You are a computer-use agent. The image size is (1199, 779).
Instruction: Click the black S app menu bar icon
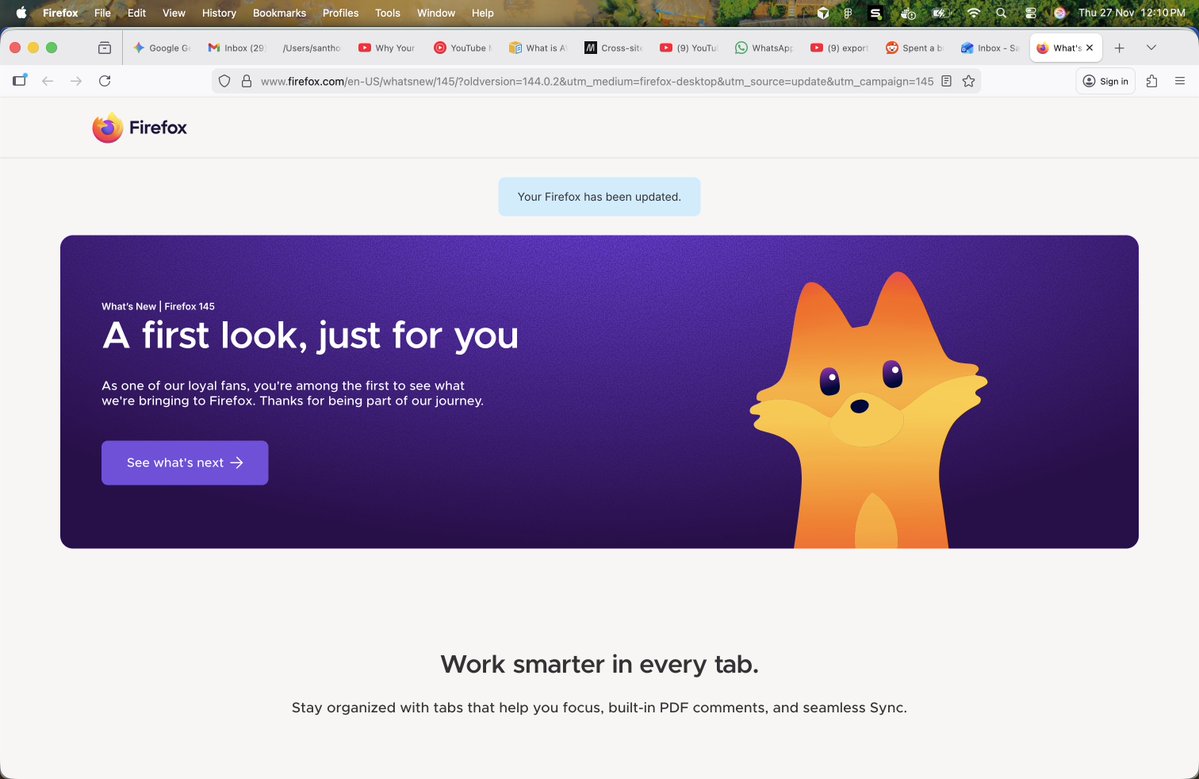click(x=876, y=13)
